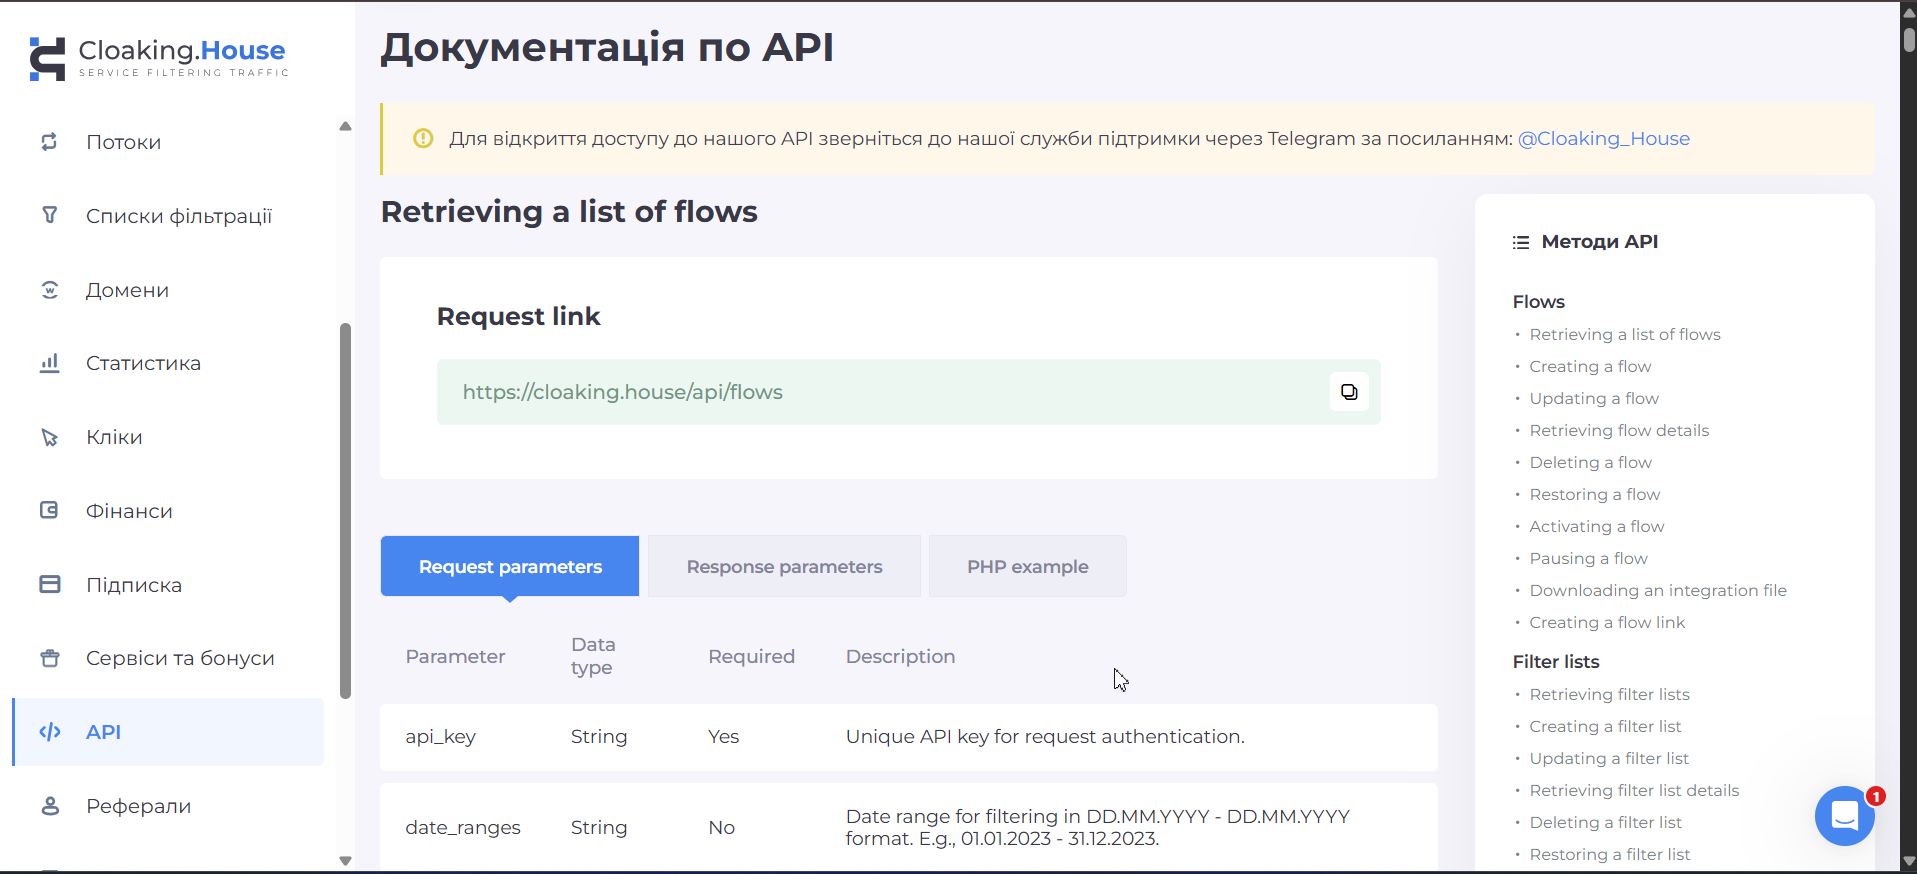Viewport: 1917px width, 874px height.
Task: Open the PHP example tab
Action: [1027, 567]
